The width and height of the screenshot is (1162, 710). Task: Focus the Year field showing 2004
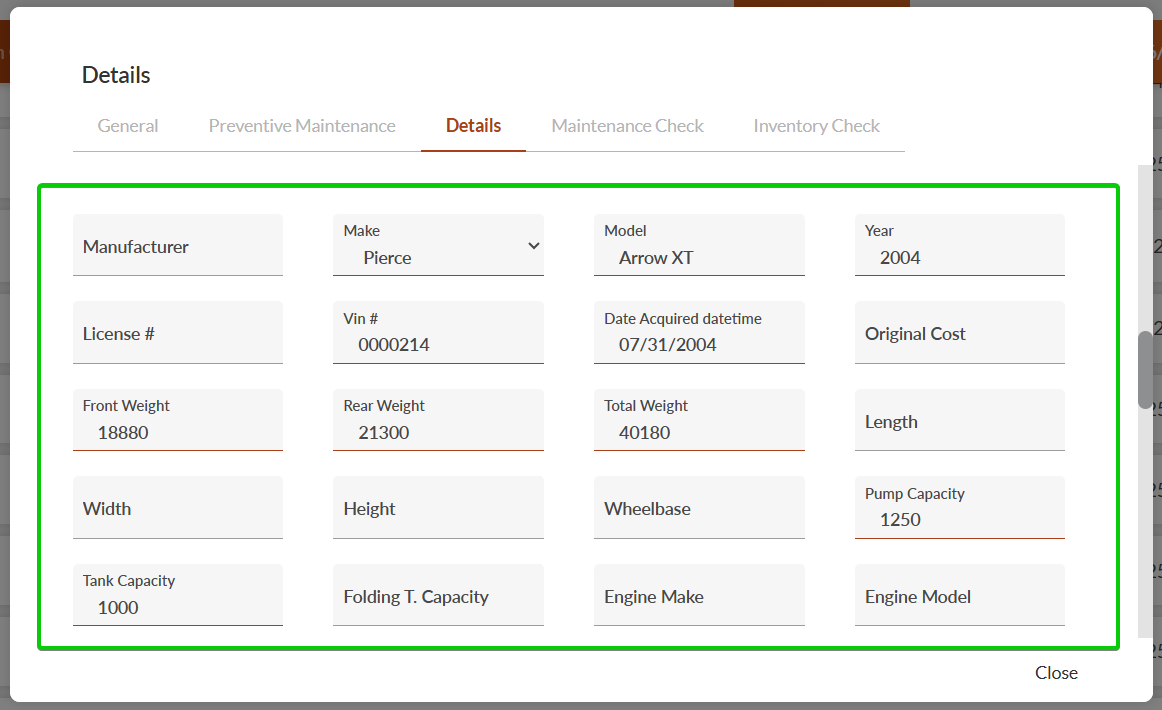[959, 257]
